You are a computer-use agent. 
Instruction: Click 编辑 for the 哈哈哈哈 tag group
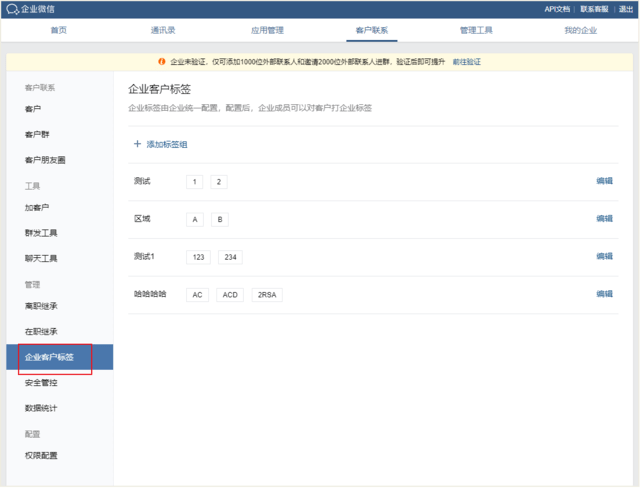(x=604, y=295)
